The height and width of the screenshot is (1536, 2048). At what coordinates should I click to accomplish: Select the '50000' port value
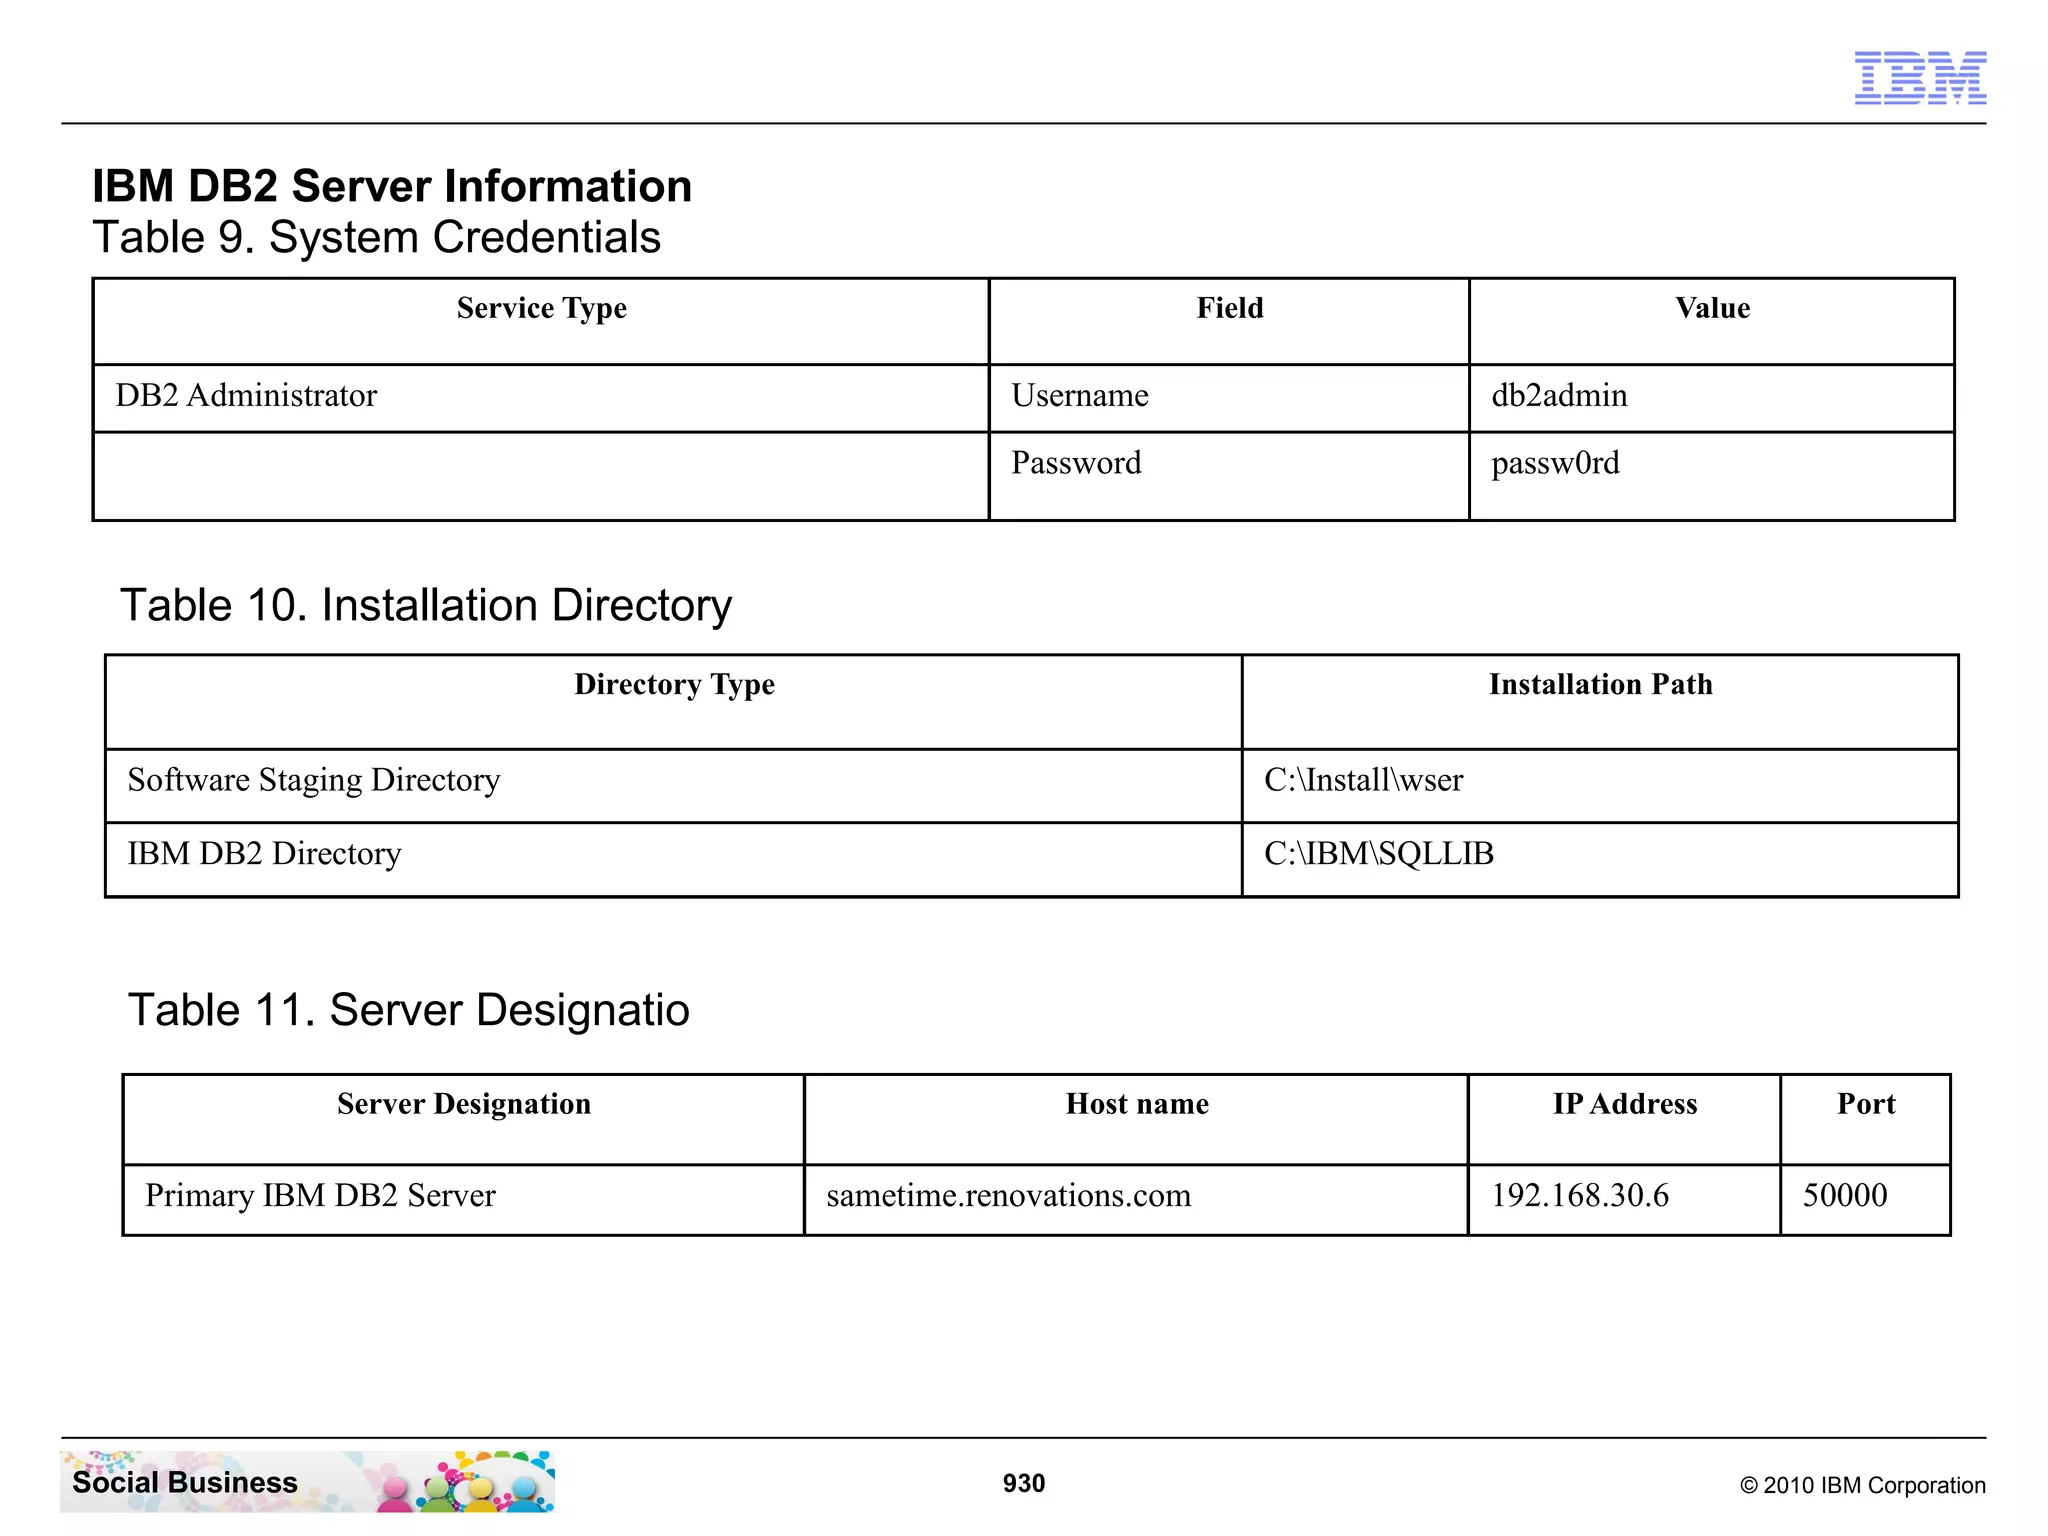1845,1196
